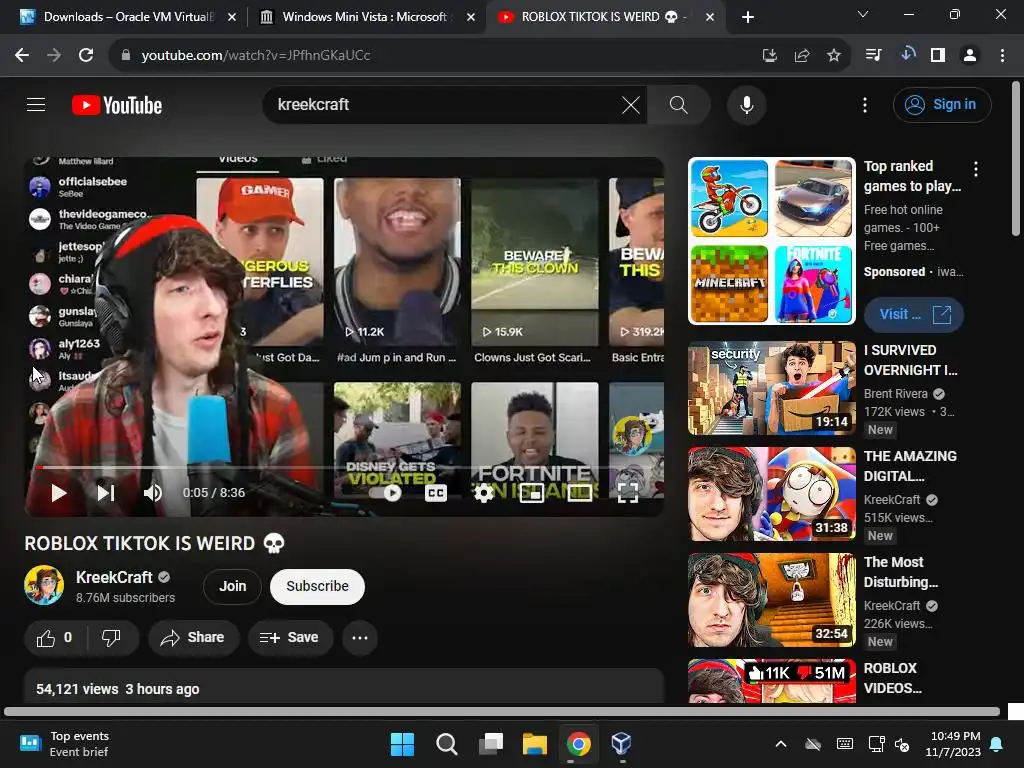The height and width of the screenshot is (768, 1024).
Task: Toggle autoplay switch in player
Action: coord(385,493)
